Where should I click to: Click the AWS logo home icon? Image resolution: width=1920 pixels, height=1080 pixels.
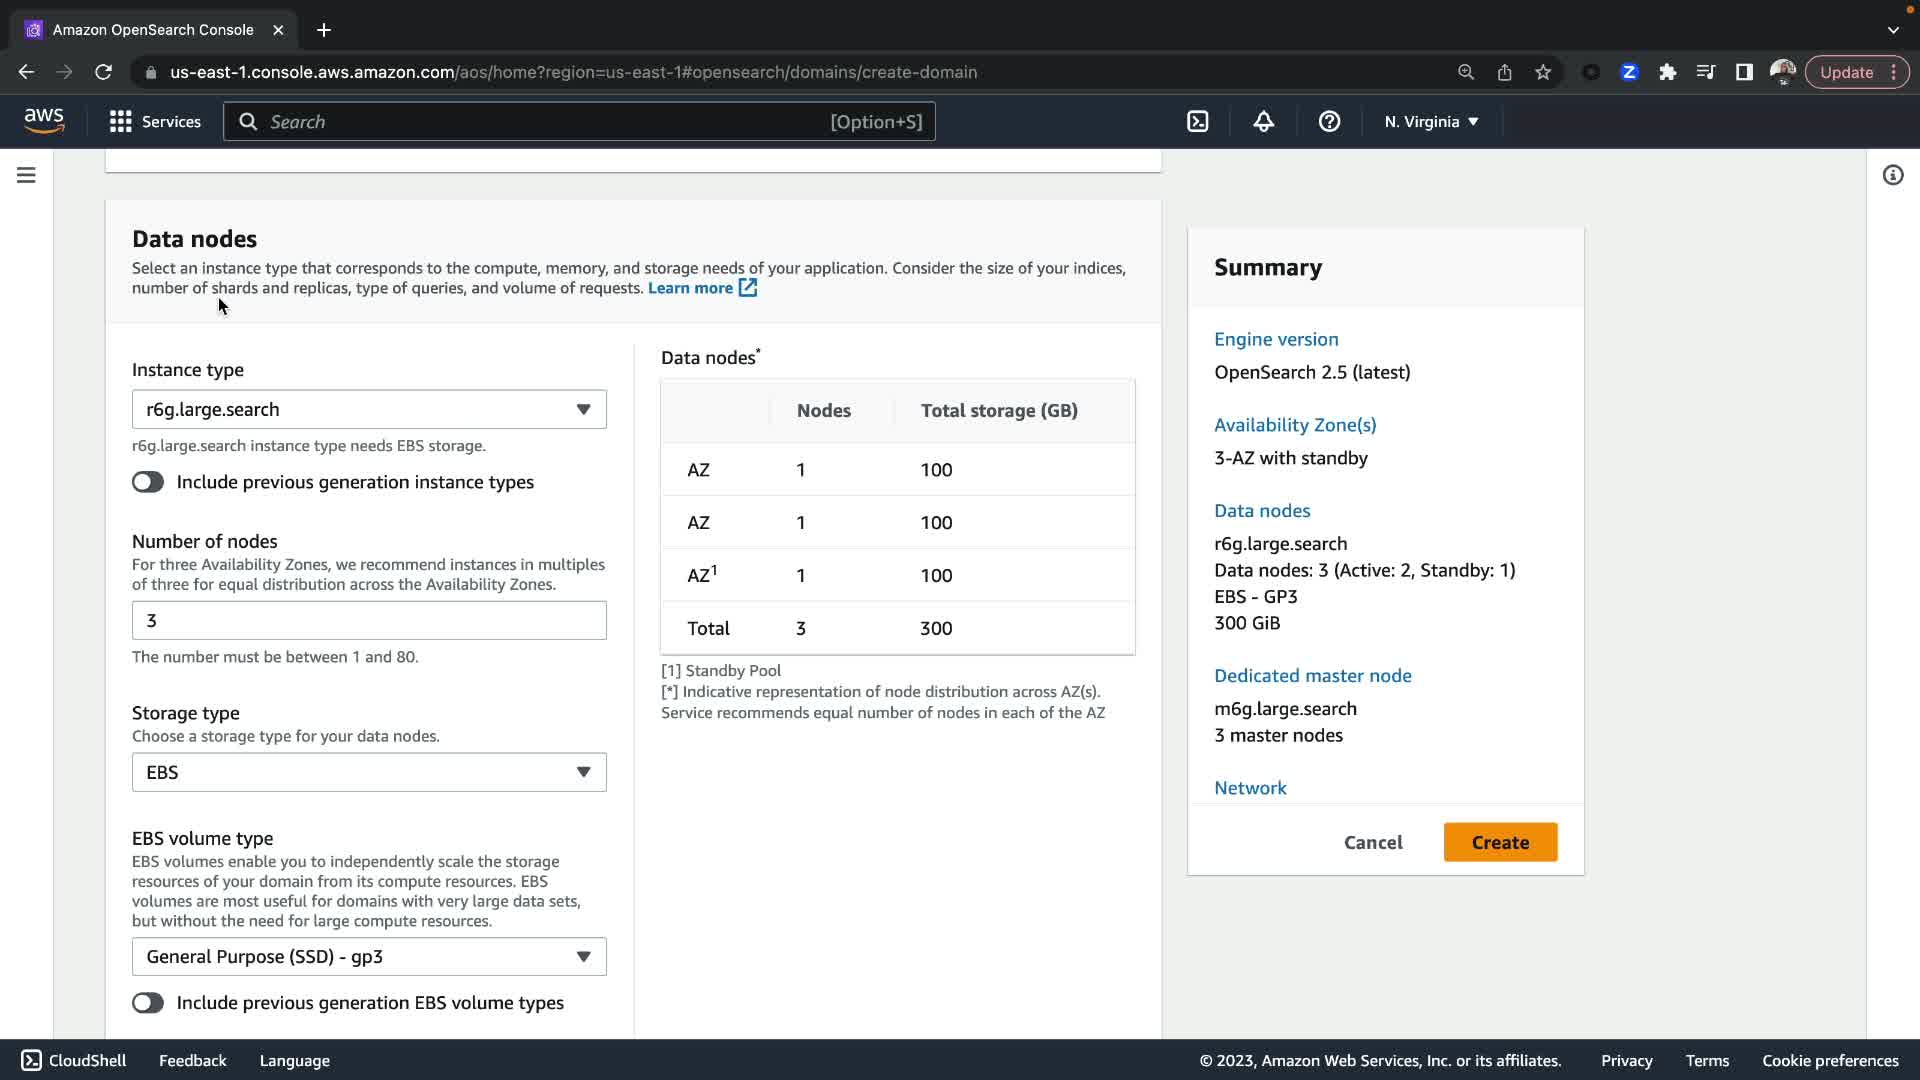(44, 121)
